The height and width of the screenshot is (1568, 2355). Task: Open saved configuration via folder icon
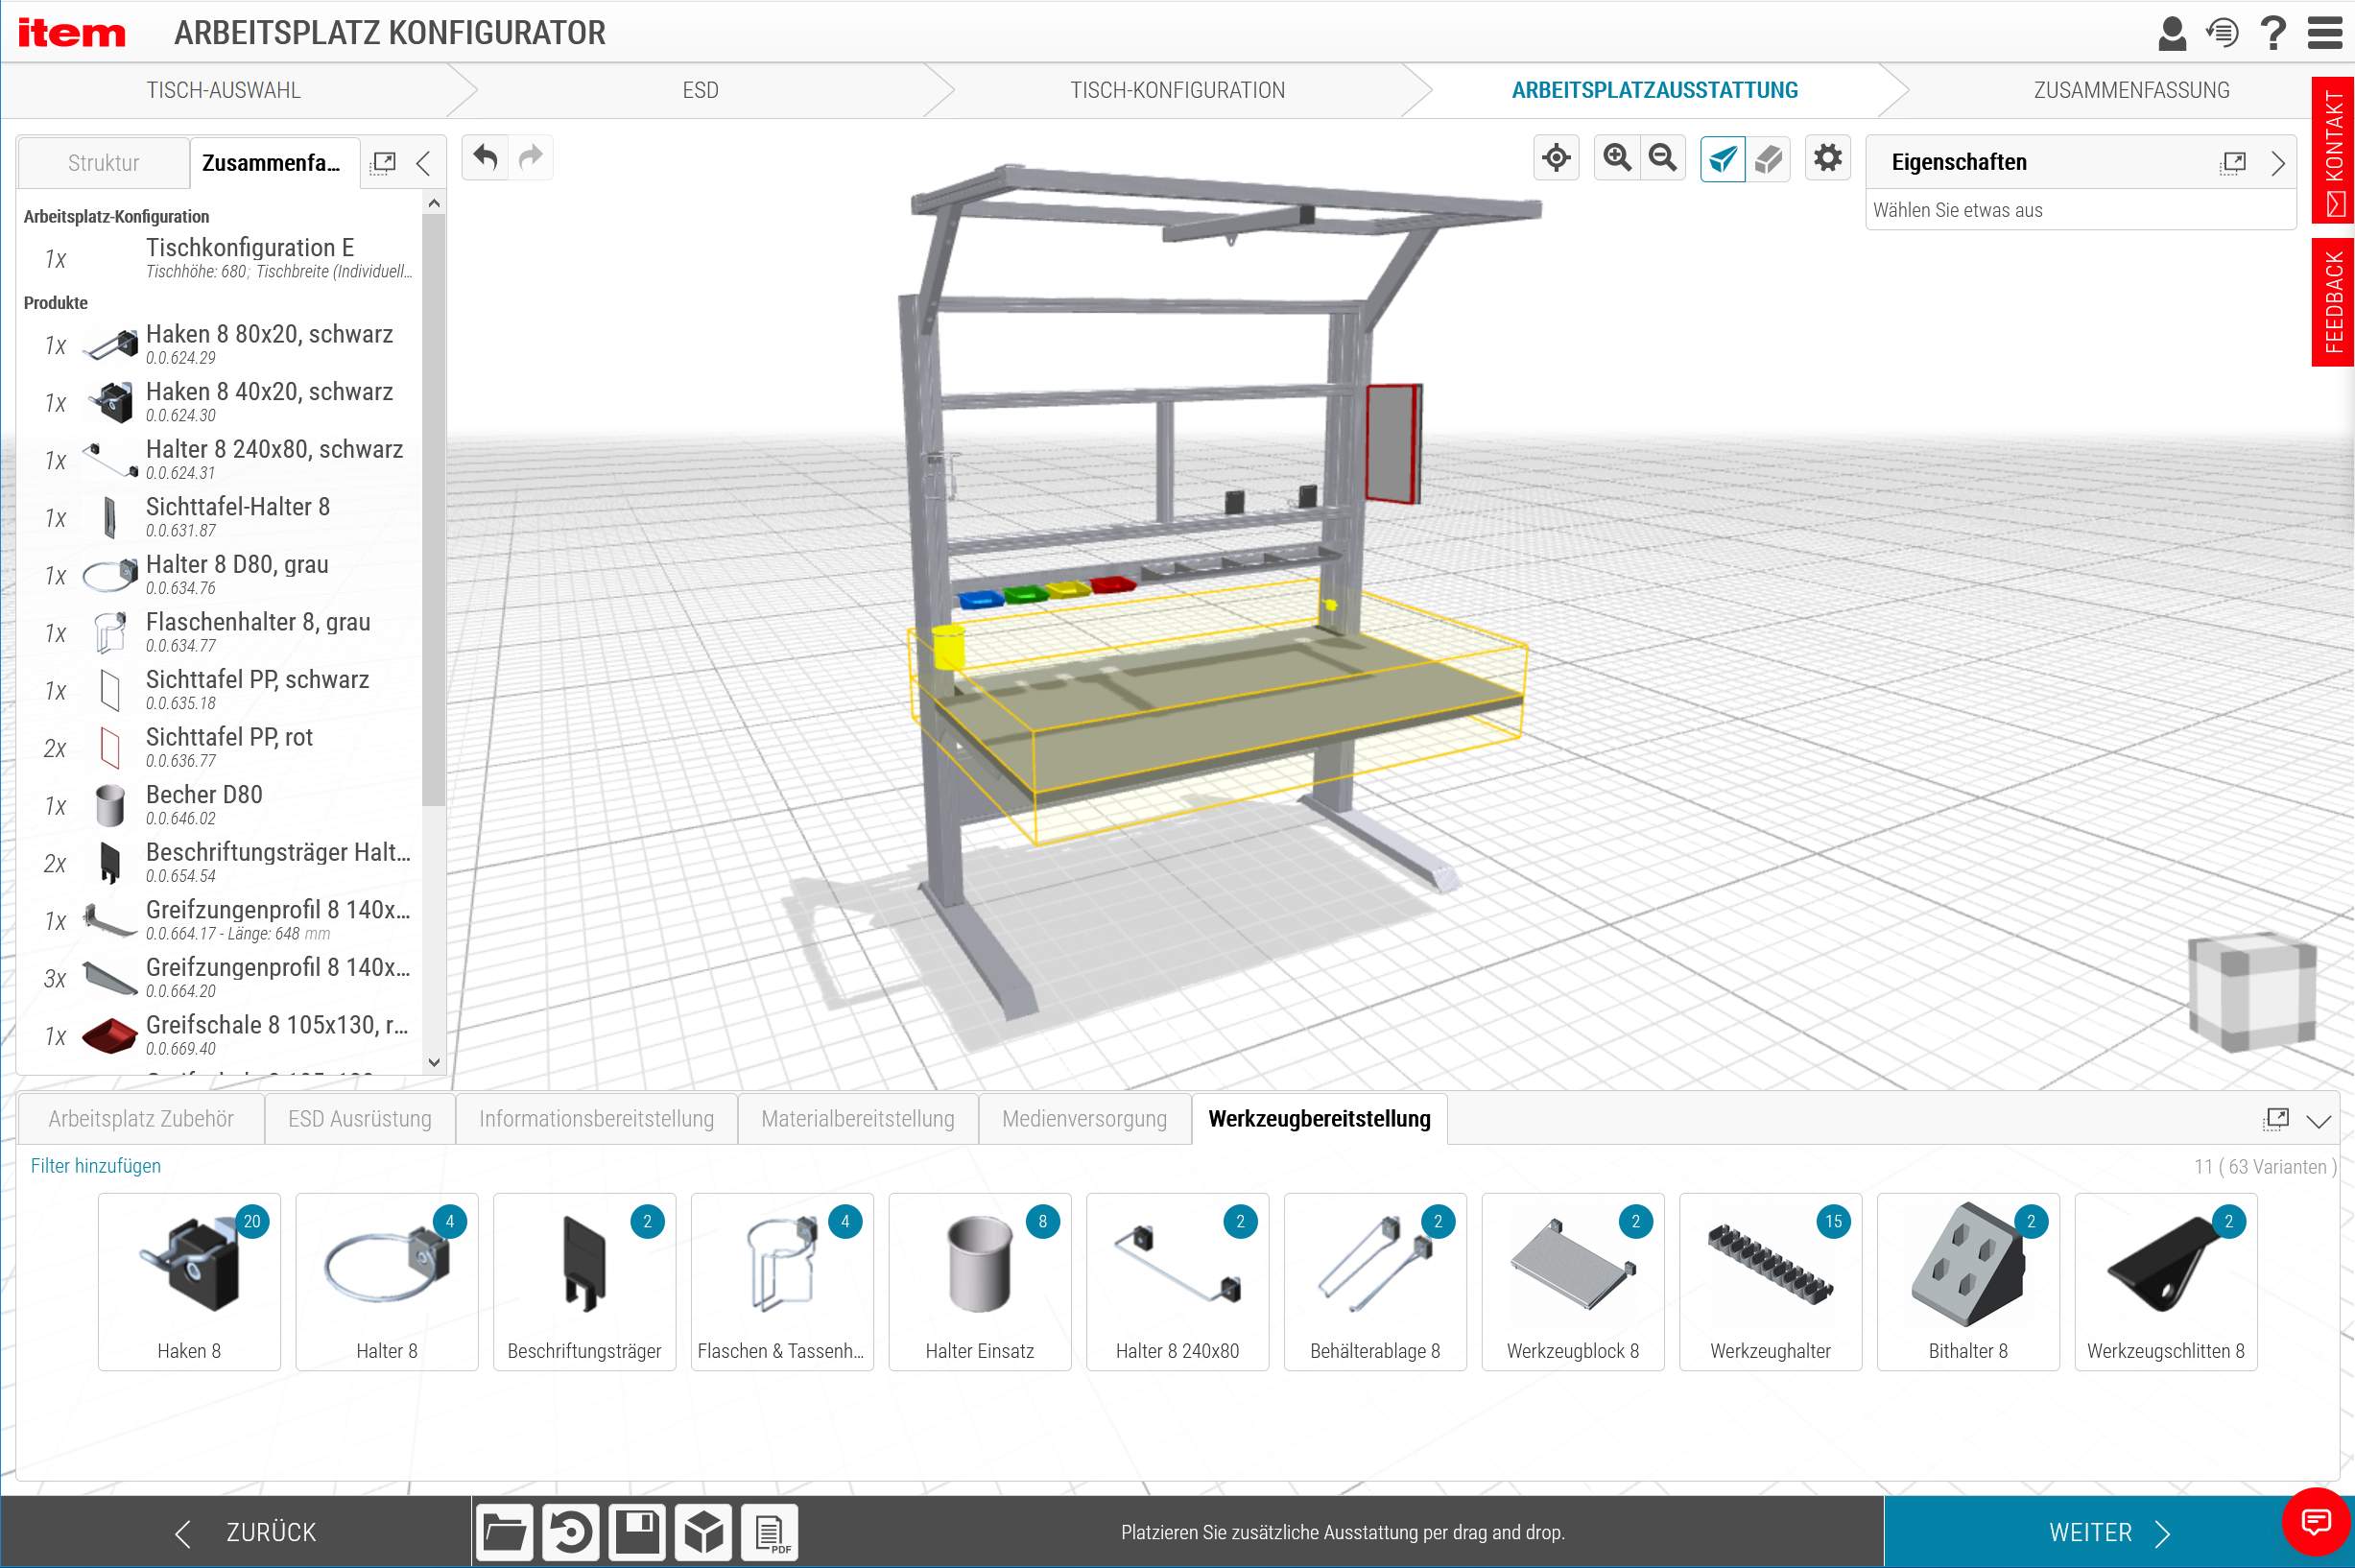(x=504, y=1531)
